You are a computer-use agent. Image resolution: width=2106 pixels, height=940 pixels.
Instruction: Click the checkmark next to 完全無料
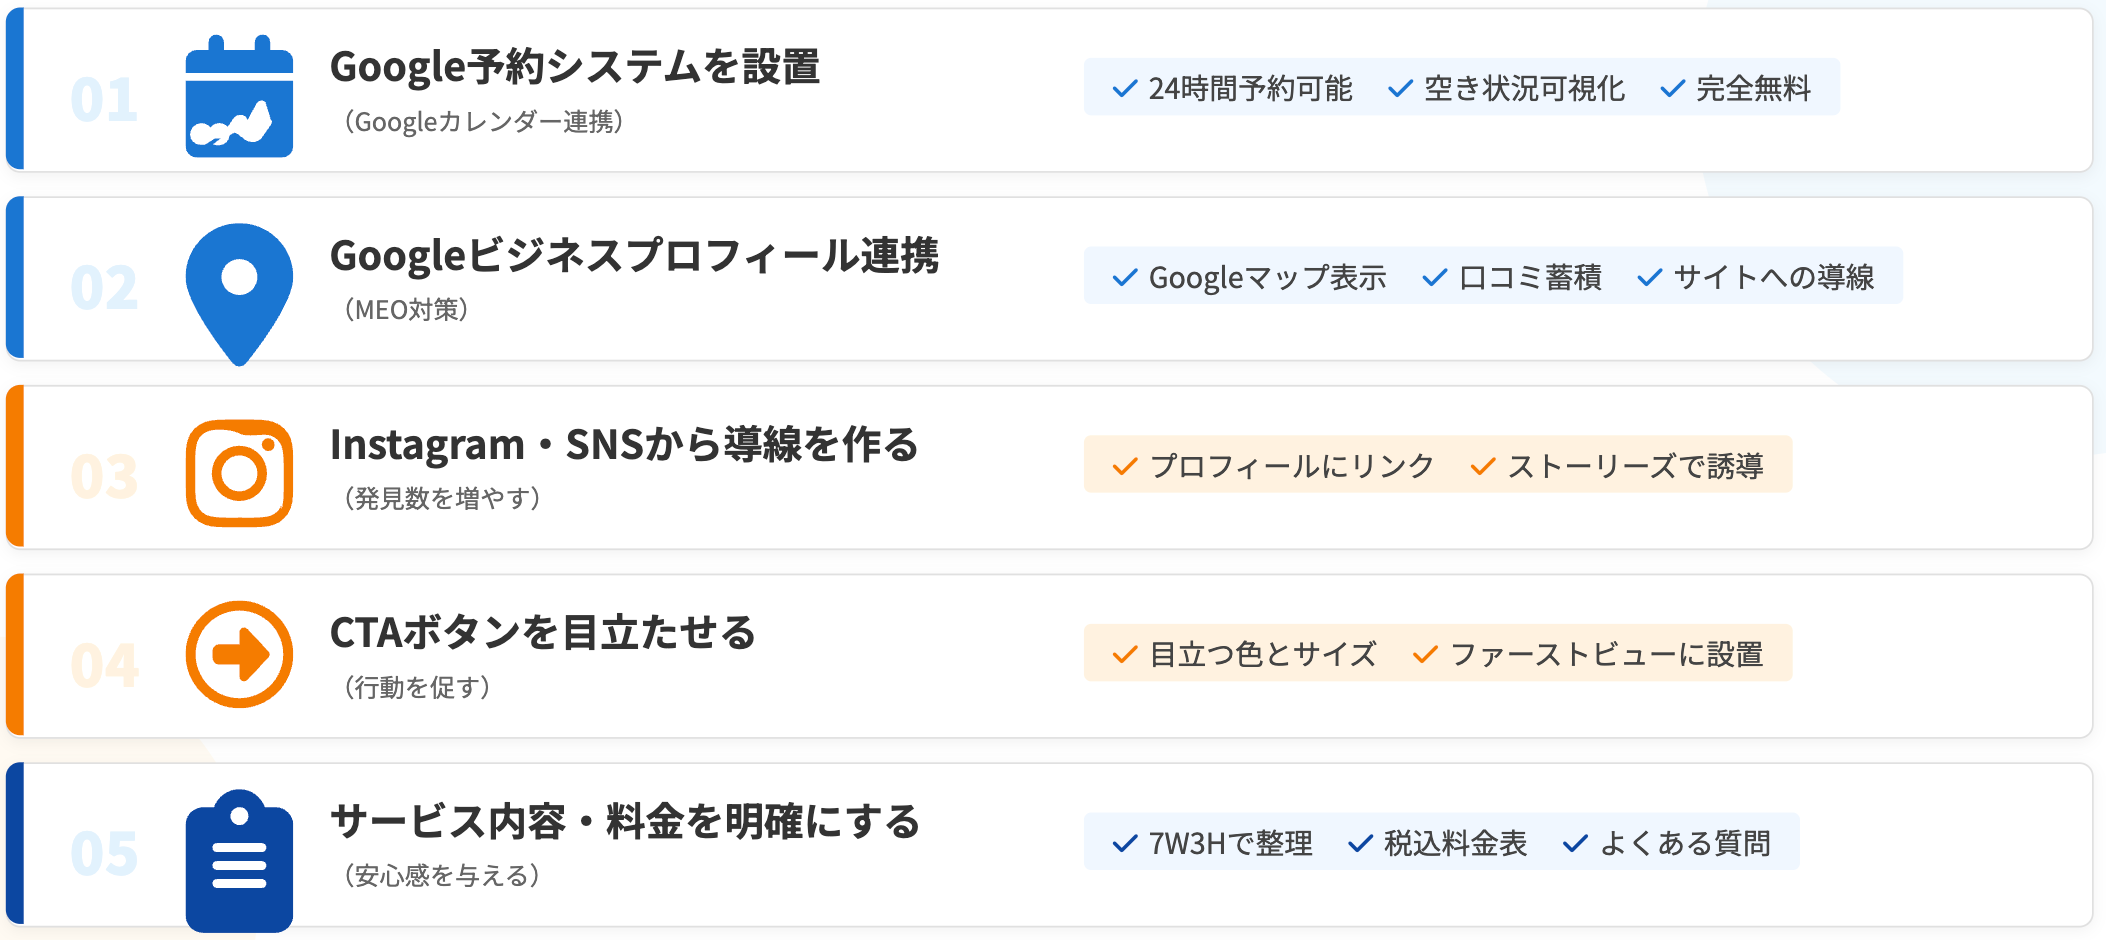point(1672,89)
